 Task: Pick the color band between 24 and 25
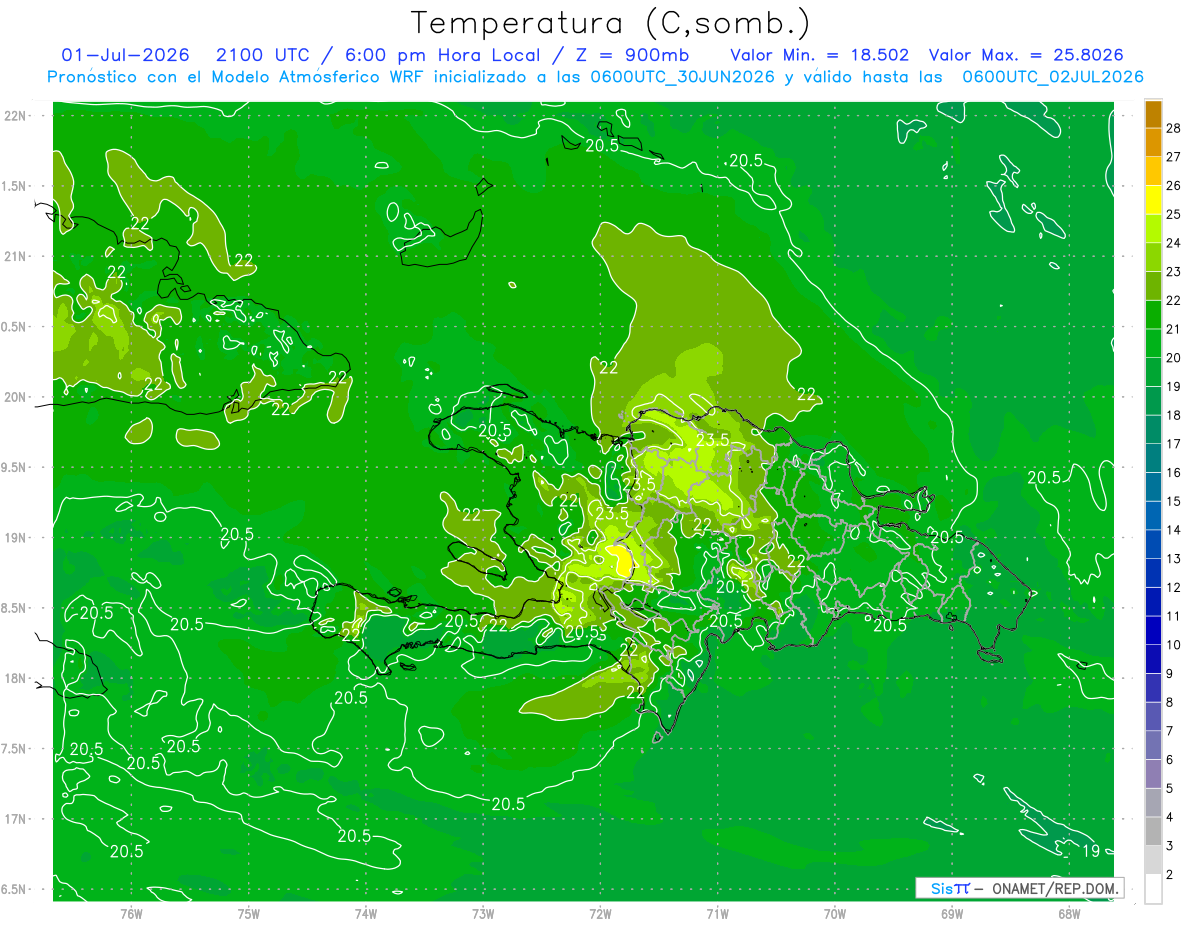[1153, 229]
